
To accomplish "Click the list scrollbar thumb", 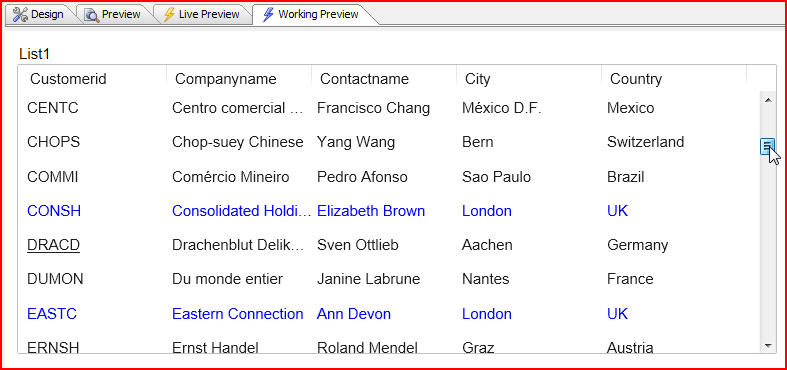I will point(767,147).
